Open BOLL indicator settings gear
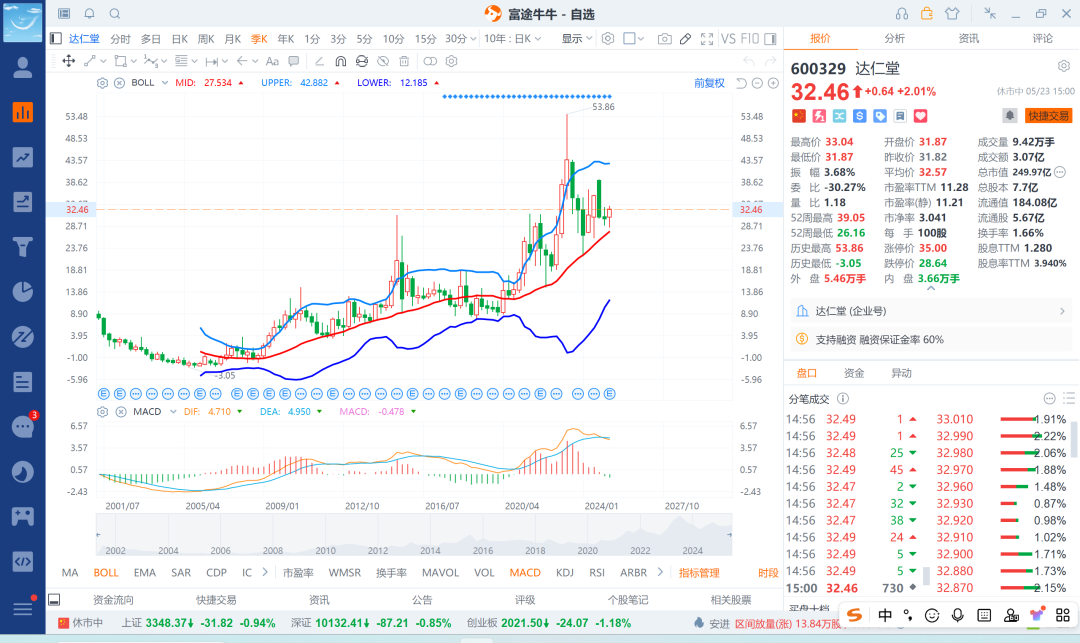This screenshot has width=1080, height=643. click(103, 83)
